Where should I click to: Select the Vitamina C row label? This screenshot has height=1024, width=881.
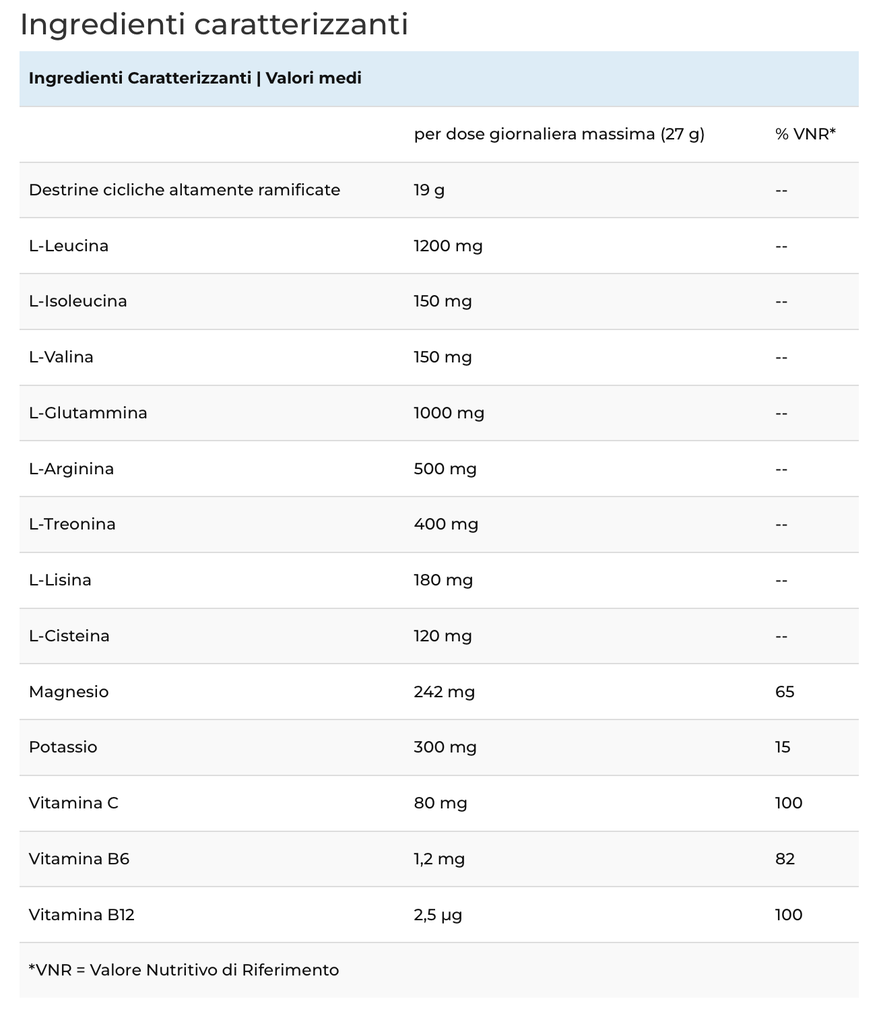point(74,803)
